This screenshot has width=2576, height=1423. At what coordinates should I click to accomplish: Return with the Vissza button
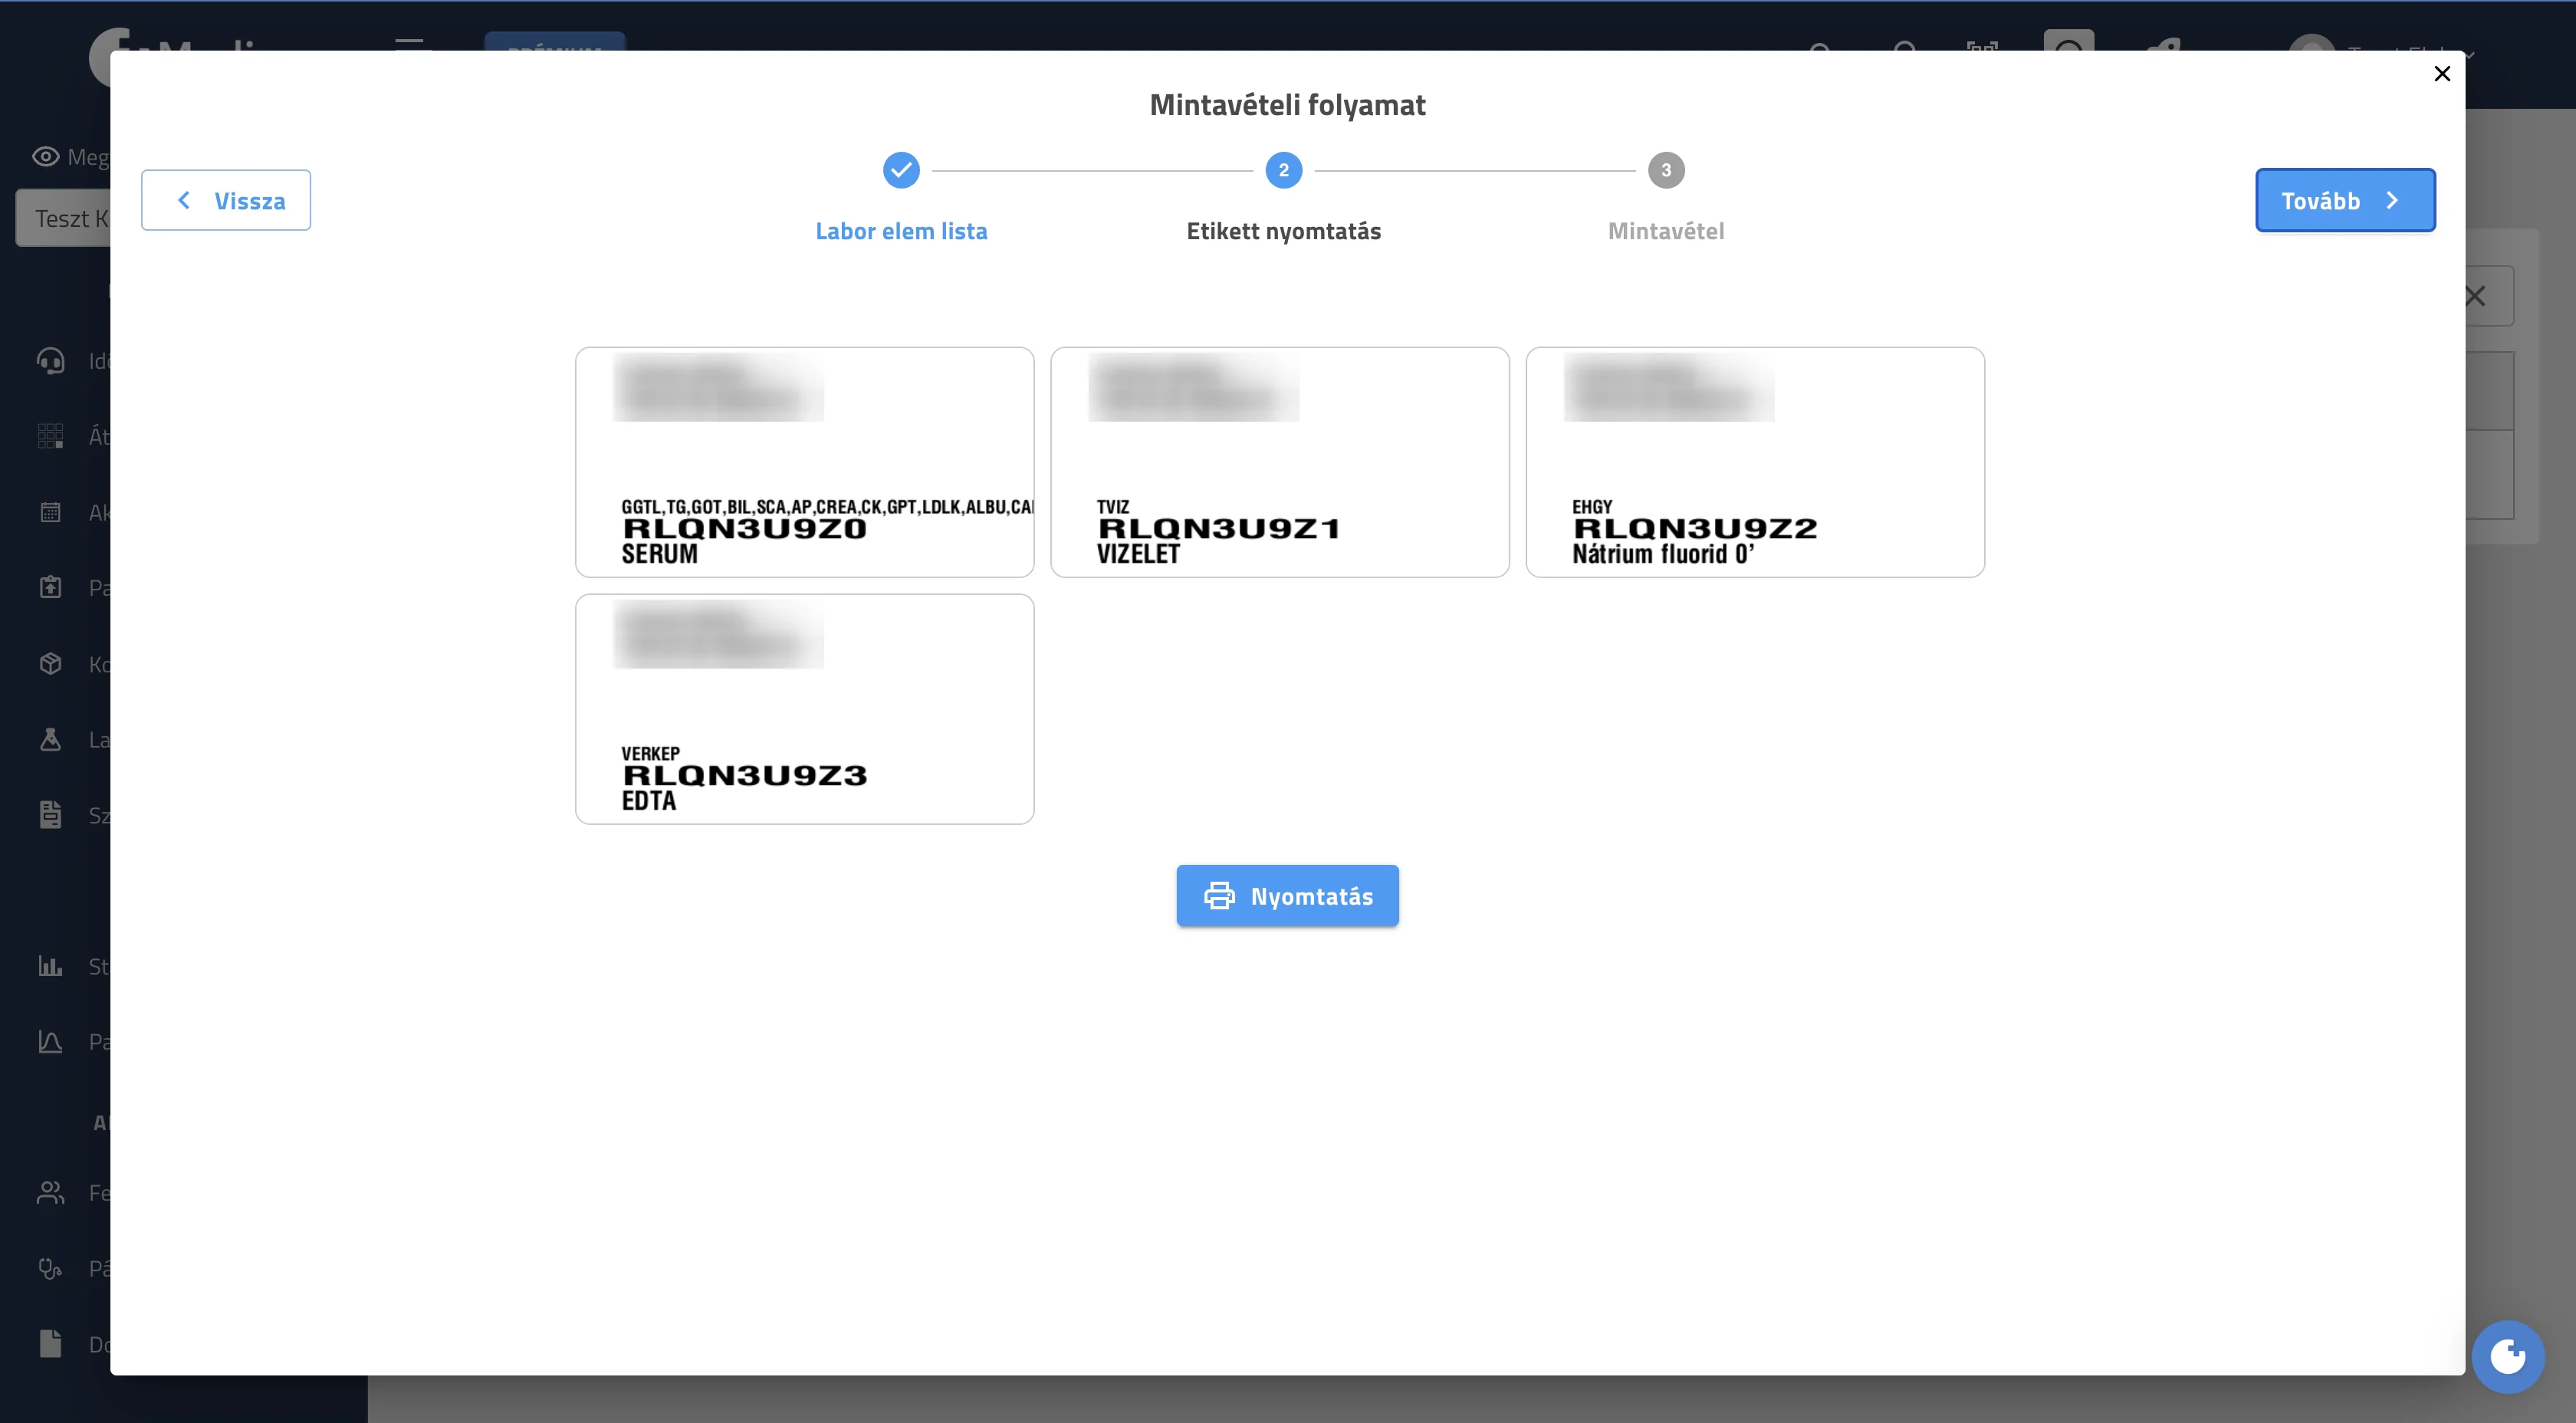226,200
